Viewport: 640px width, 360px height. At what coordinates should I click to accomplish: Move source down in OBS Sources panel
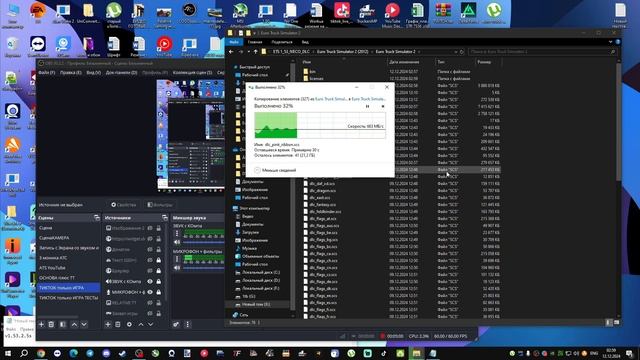coord(150,324)
